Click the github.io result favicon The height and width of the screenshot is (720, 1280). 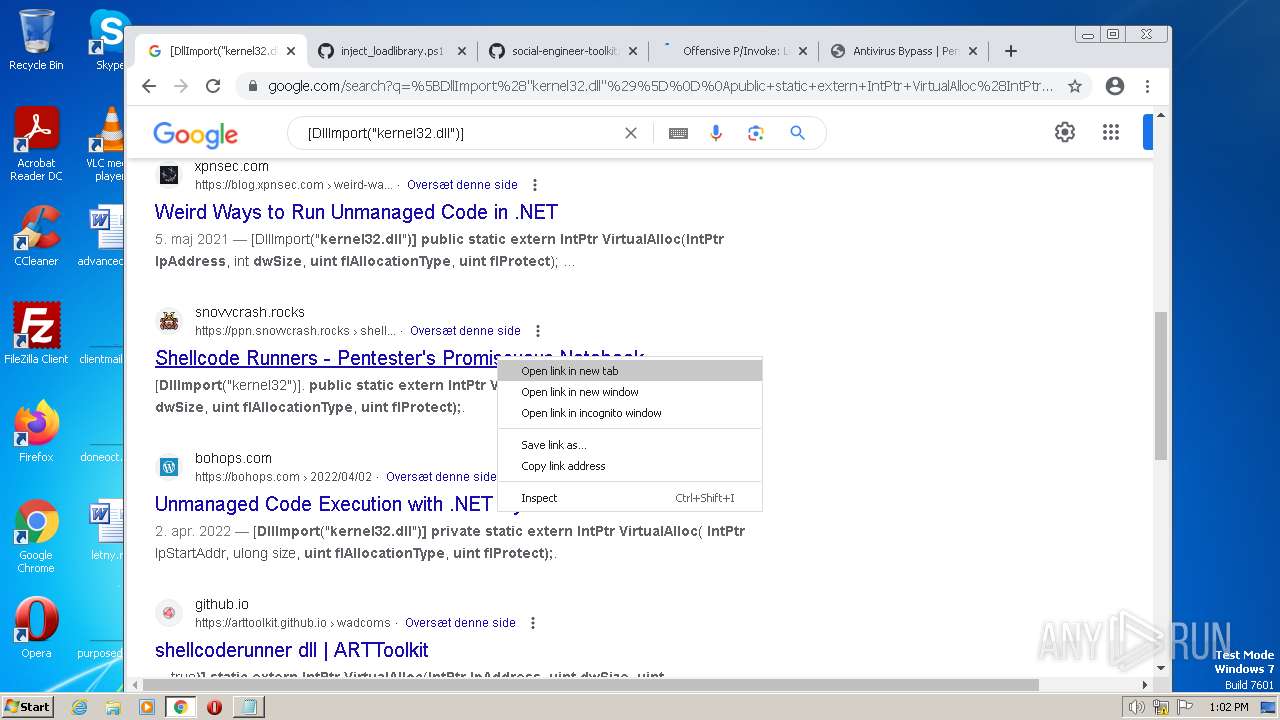169,613
